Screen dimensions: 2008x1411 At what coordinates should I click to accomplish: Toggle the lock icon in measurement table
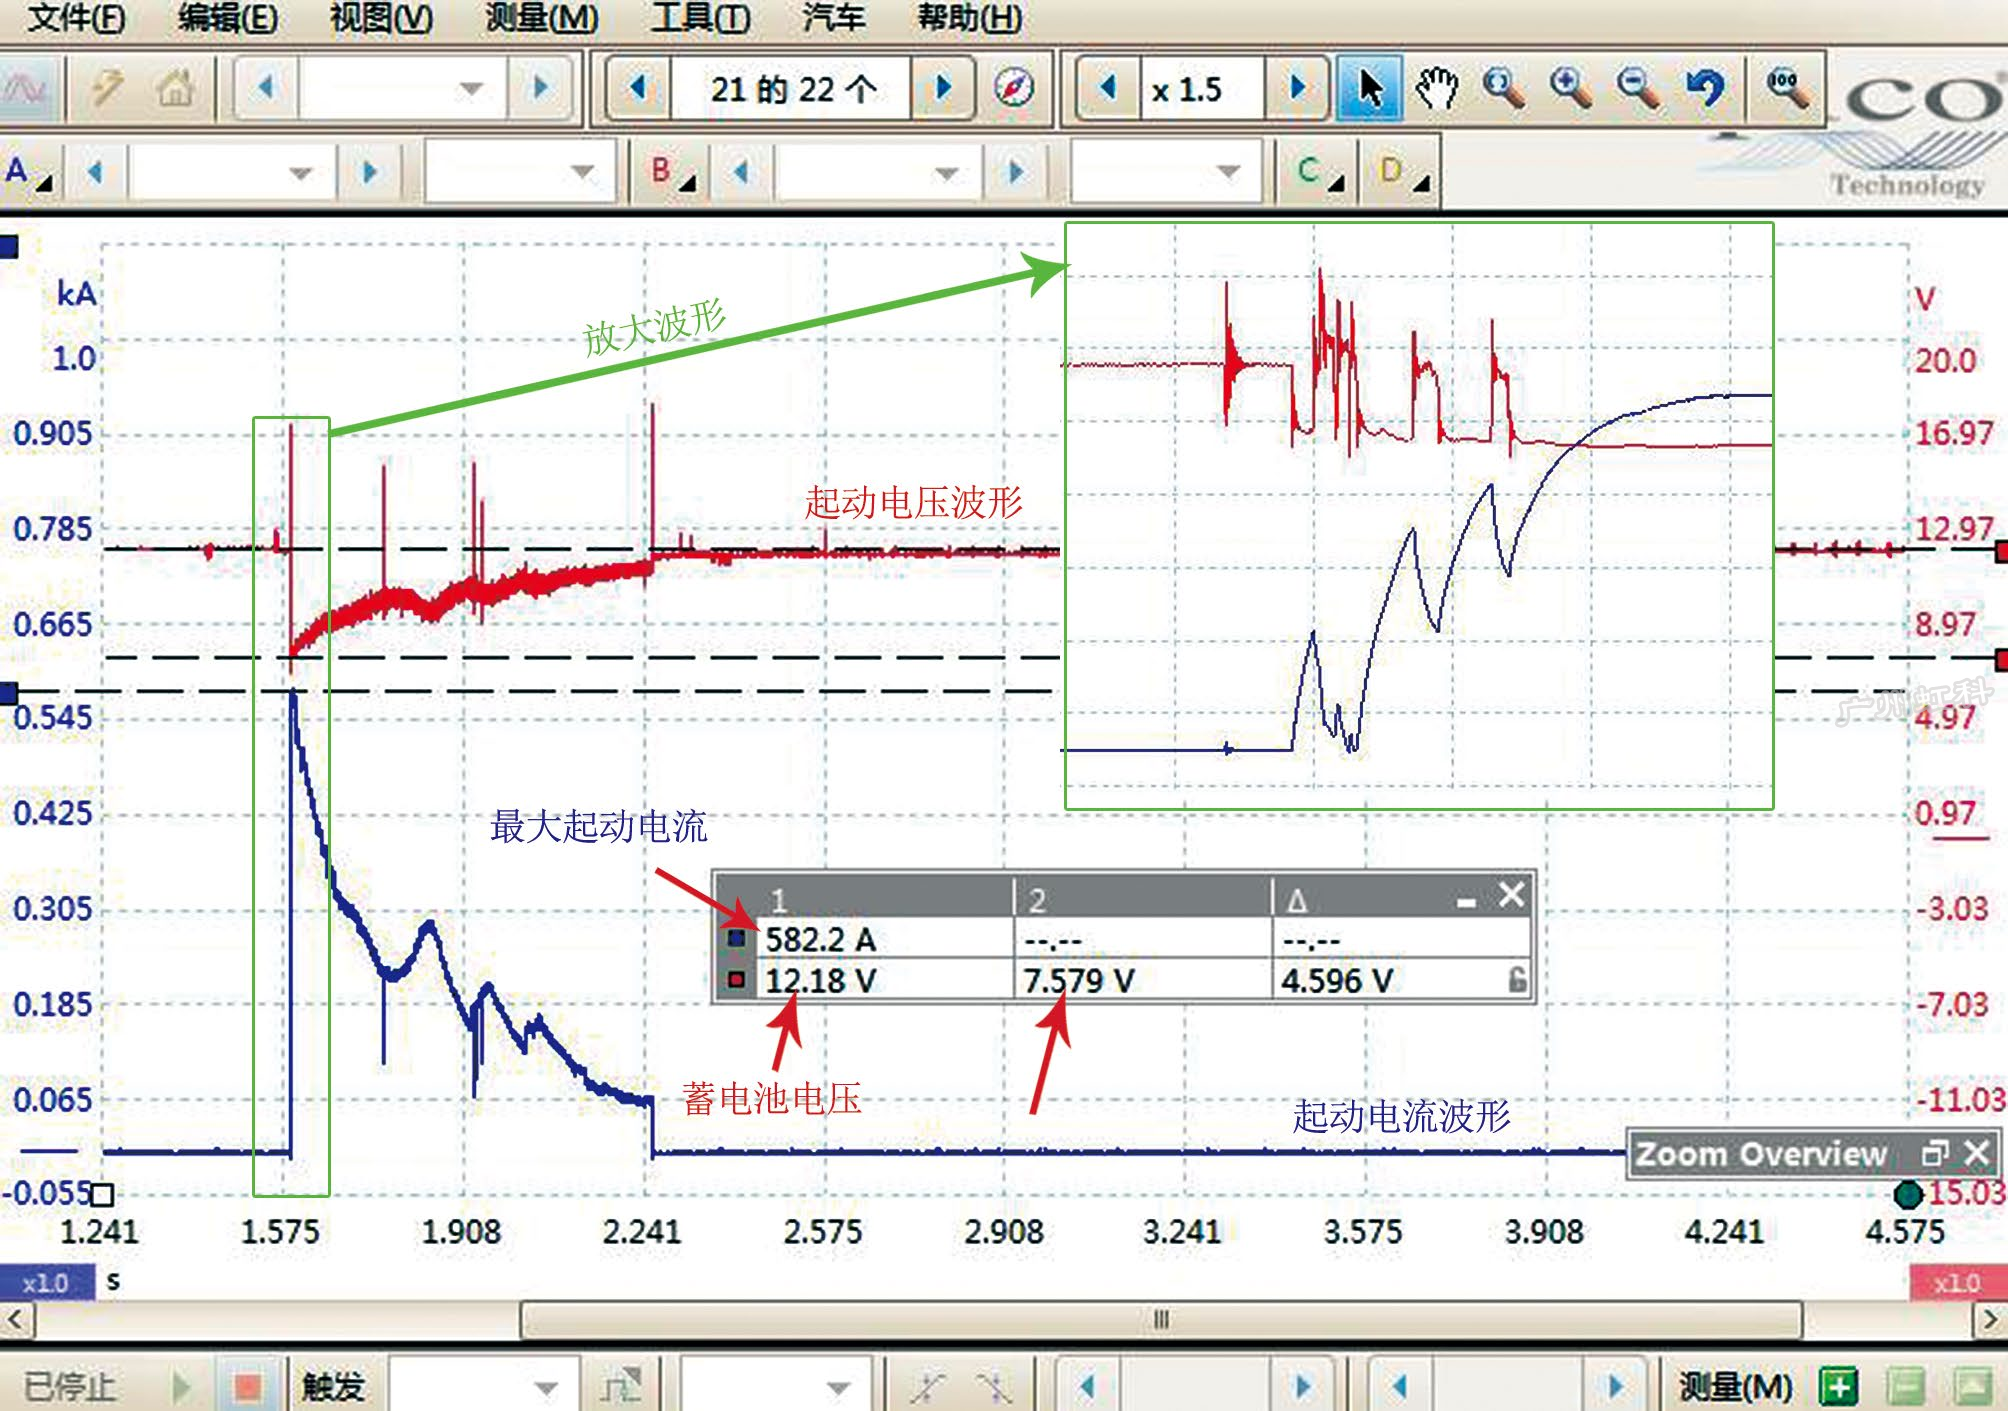click(1516, 980)
